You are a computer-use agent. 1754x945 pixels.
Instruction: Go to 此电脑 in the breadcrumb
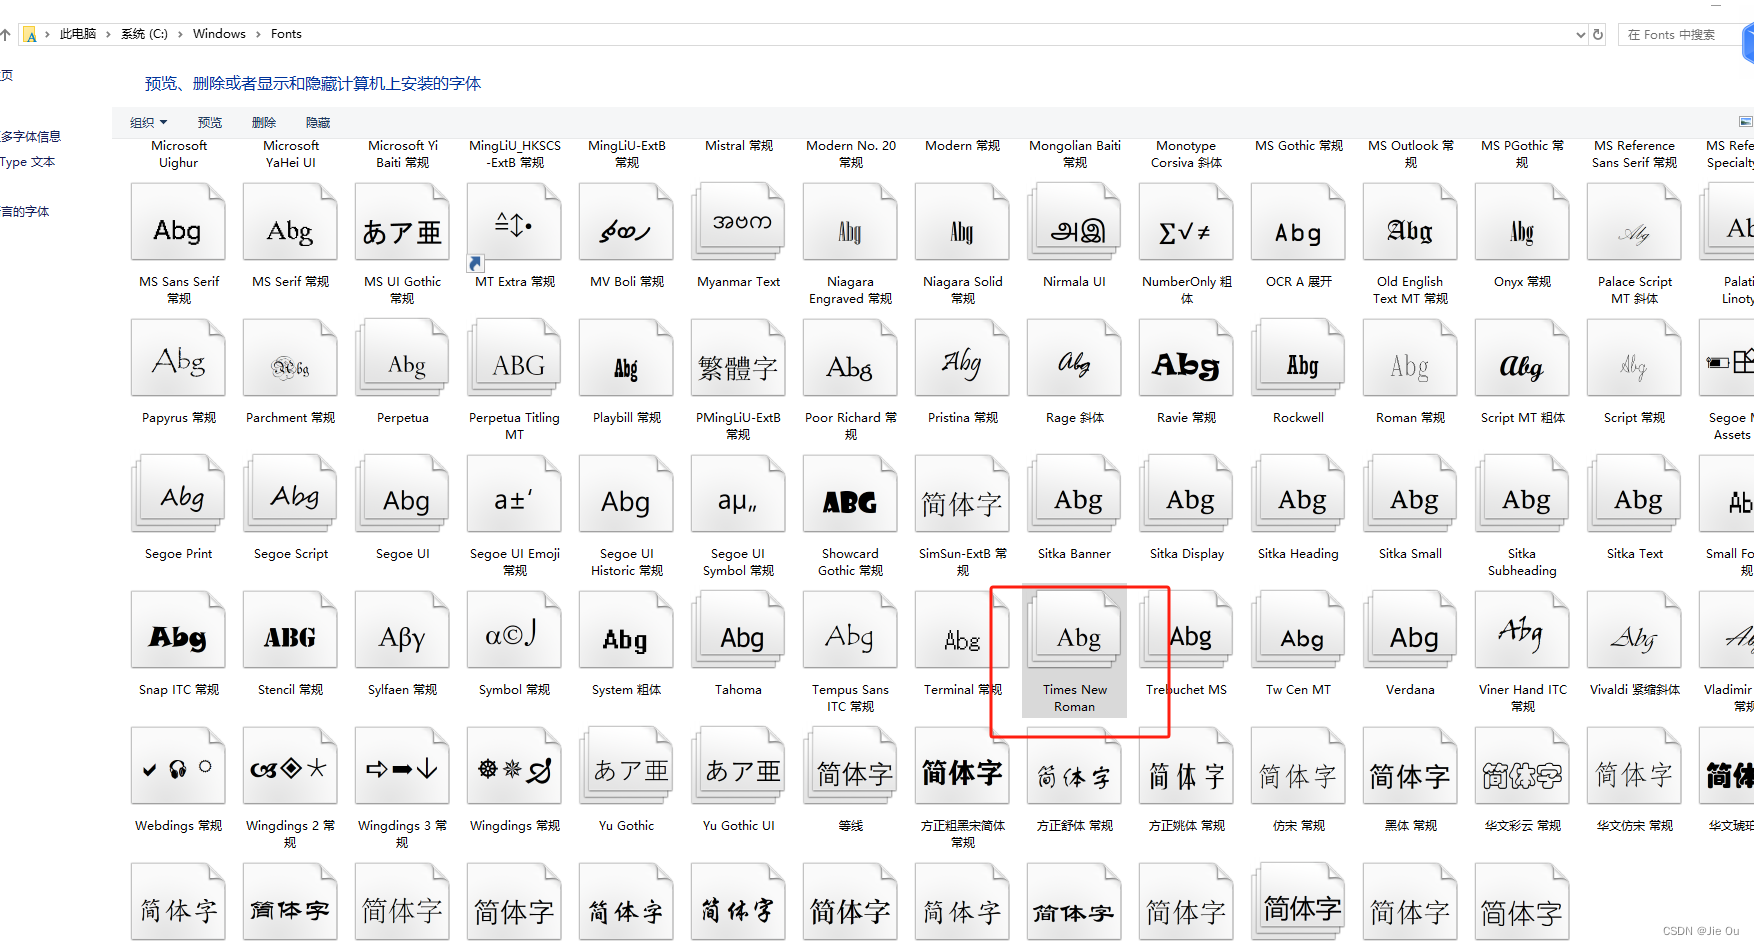click(x=78, y=34)
